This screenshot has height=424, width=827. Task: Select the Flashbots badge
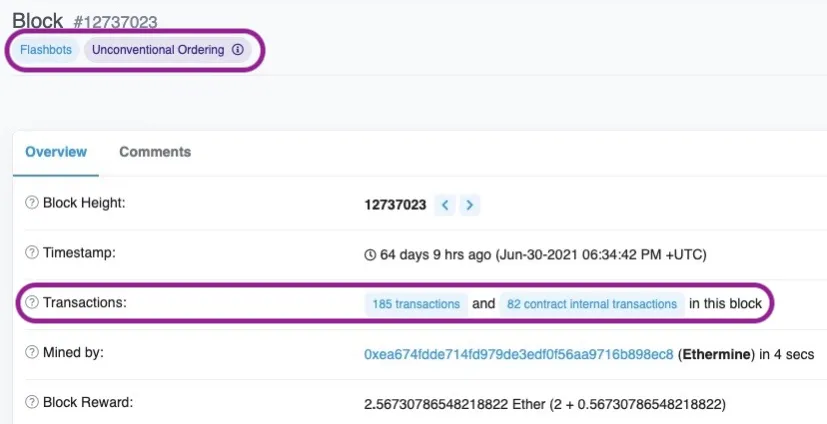pyautogui.click(x=46, y=50)
